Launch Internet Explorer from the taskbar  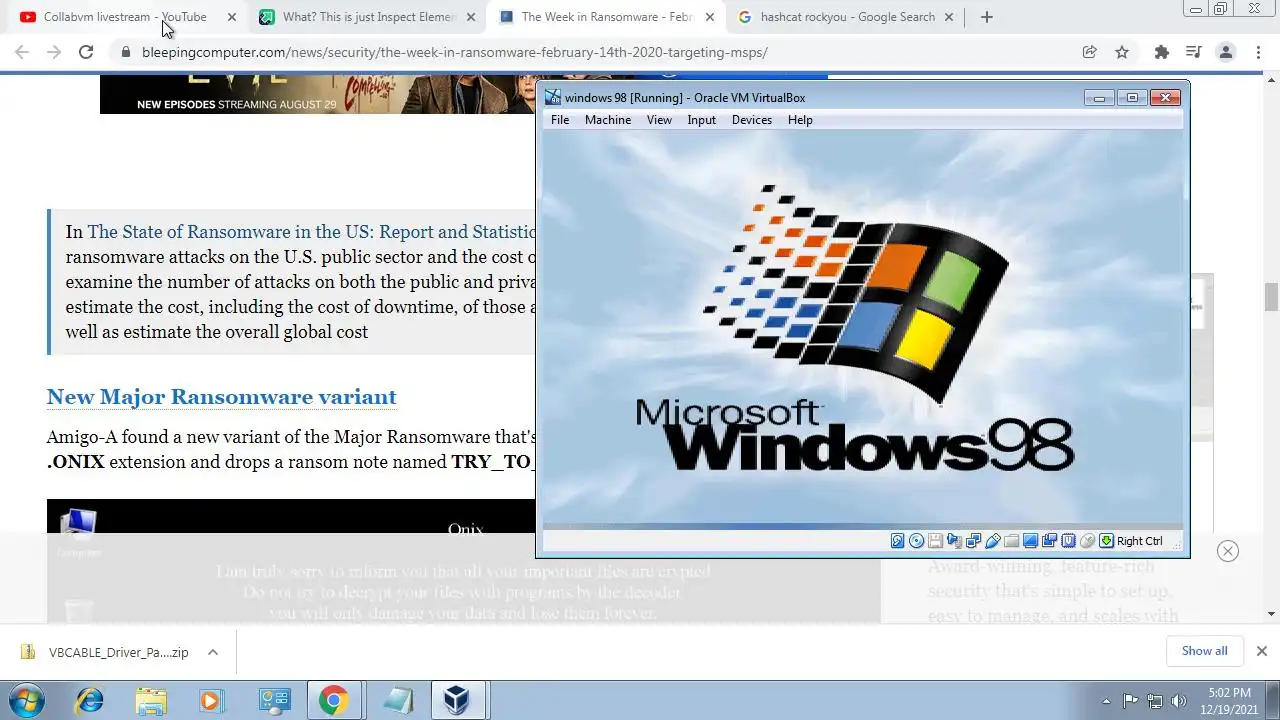[90, 701]
